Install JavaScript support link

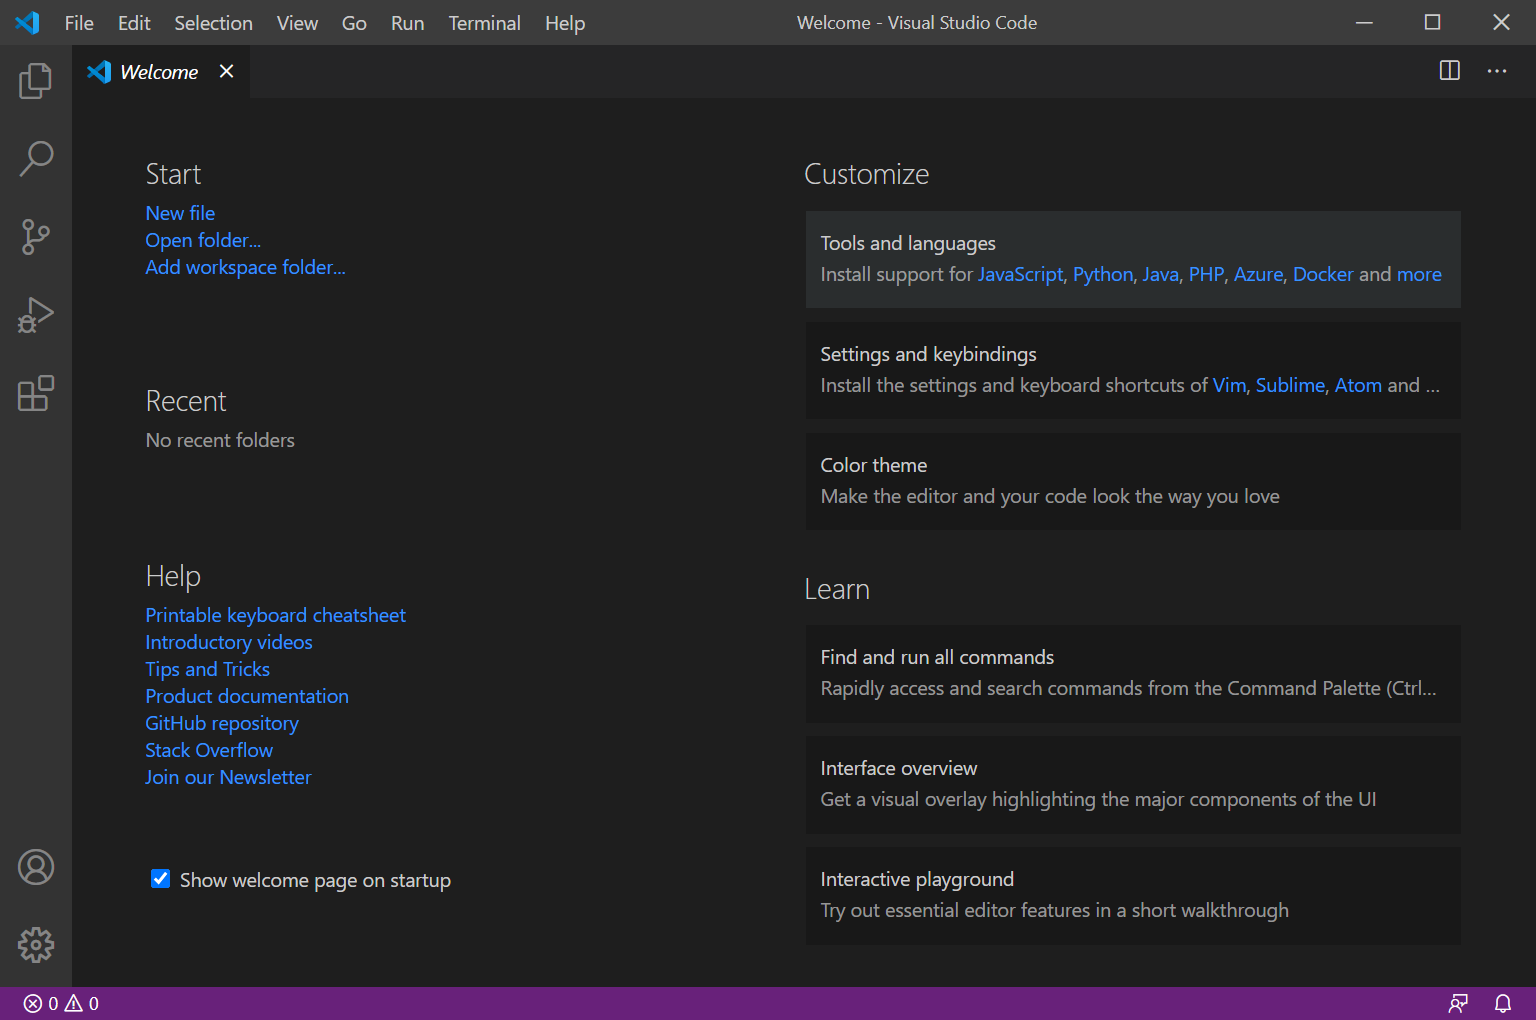tap(1020, 274)
